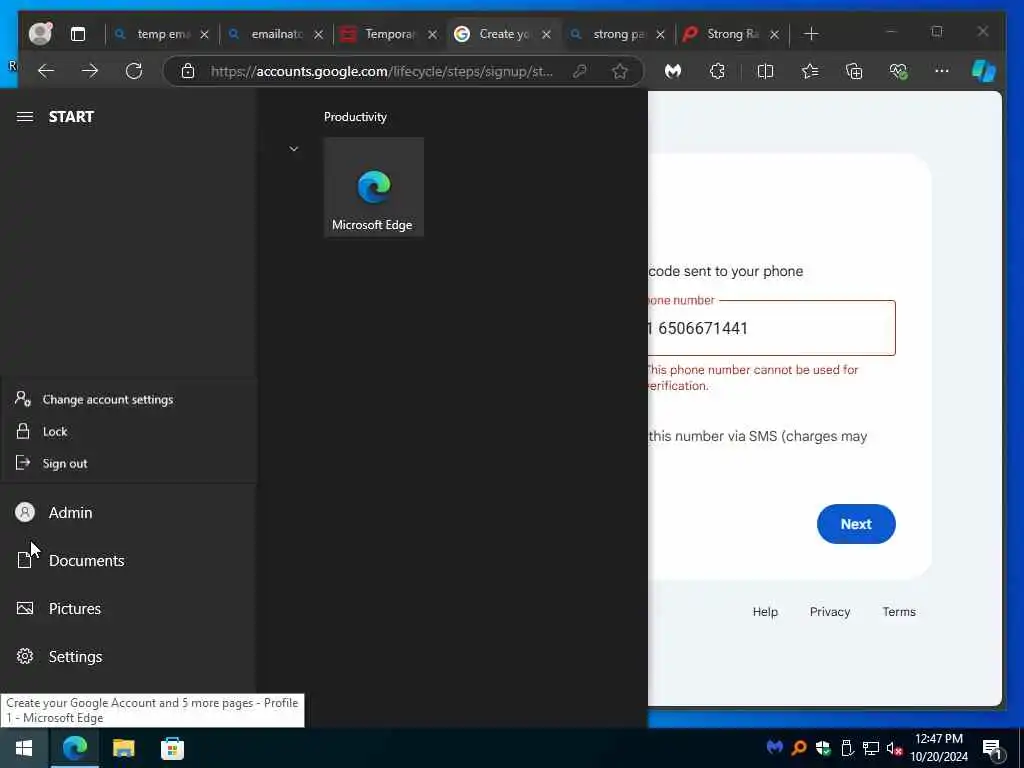Click the Windows Start button
Viewport: 1024px width, 768px height.
tap(24, 748)
